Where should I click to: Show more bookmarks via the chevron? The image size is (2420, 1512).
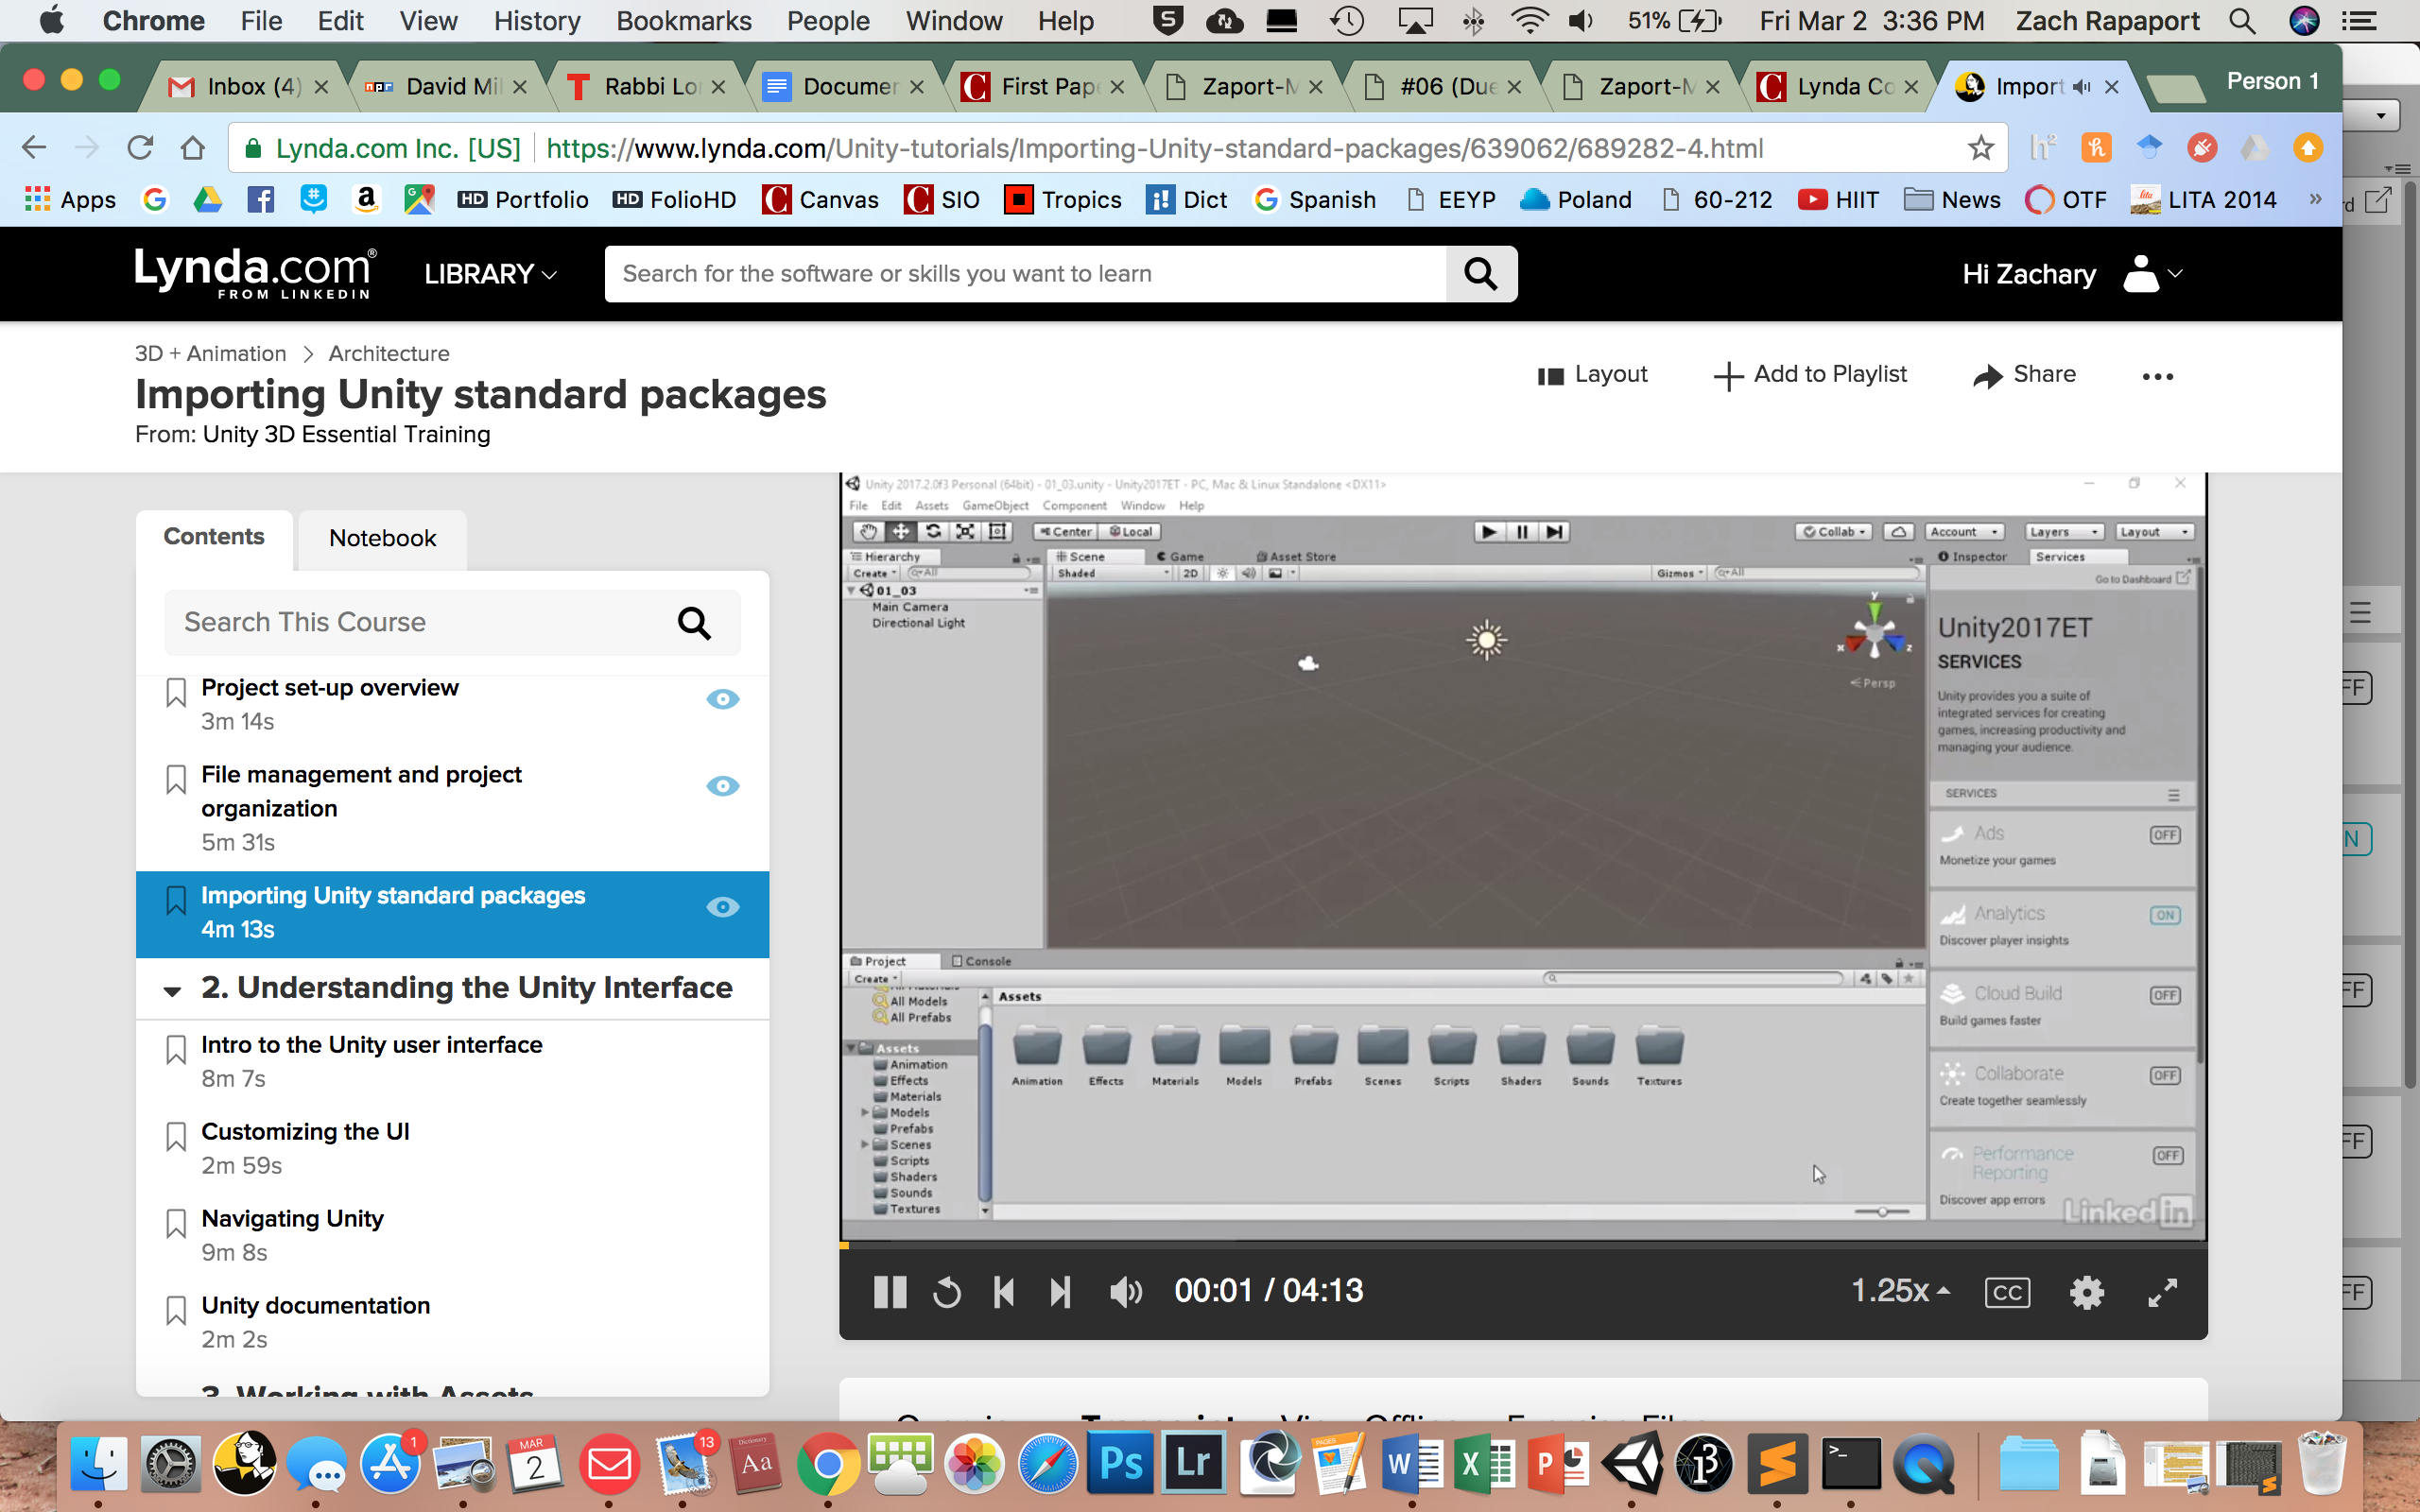(x=2314, y=199)
